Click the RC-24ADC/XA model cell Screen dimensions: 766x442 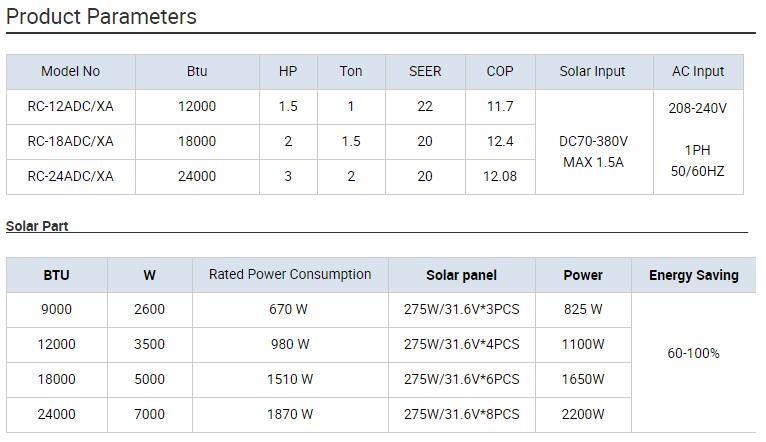click(x=70, y=177)
